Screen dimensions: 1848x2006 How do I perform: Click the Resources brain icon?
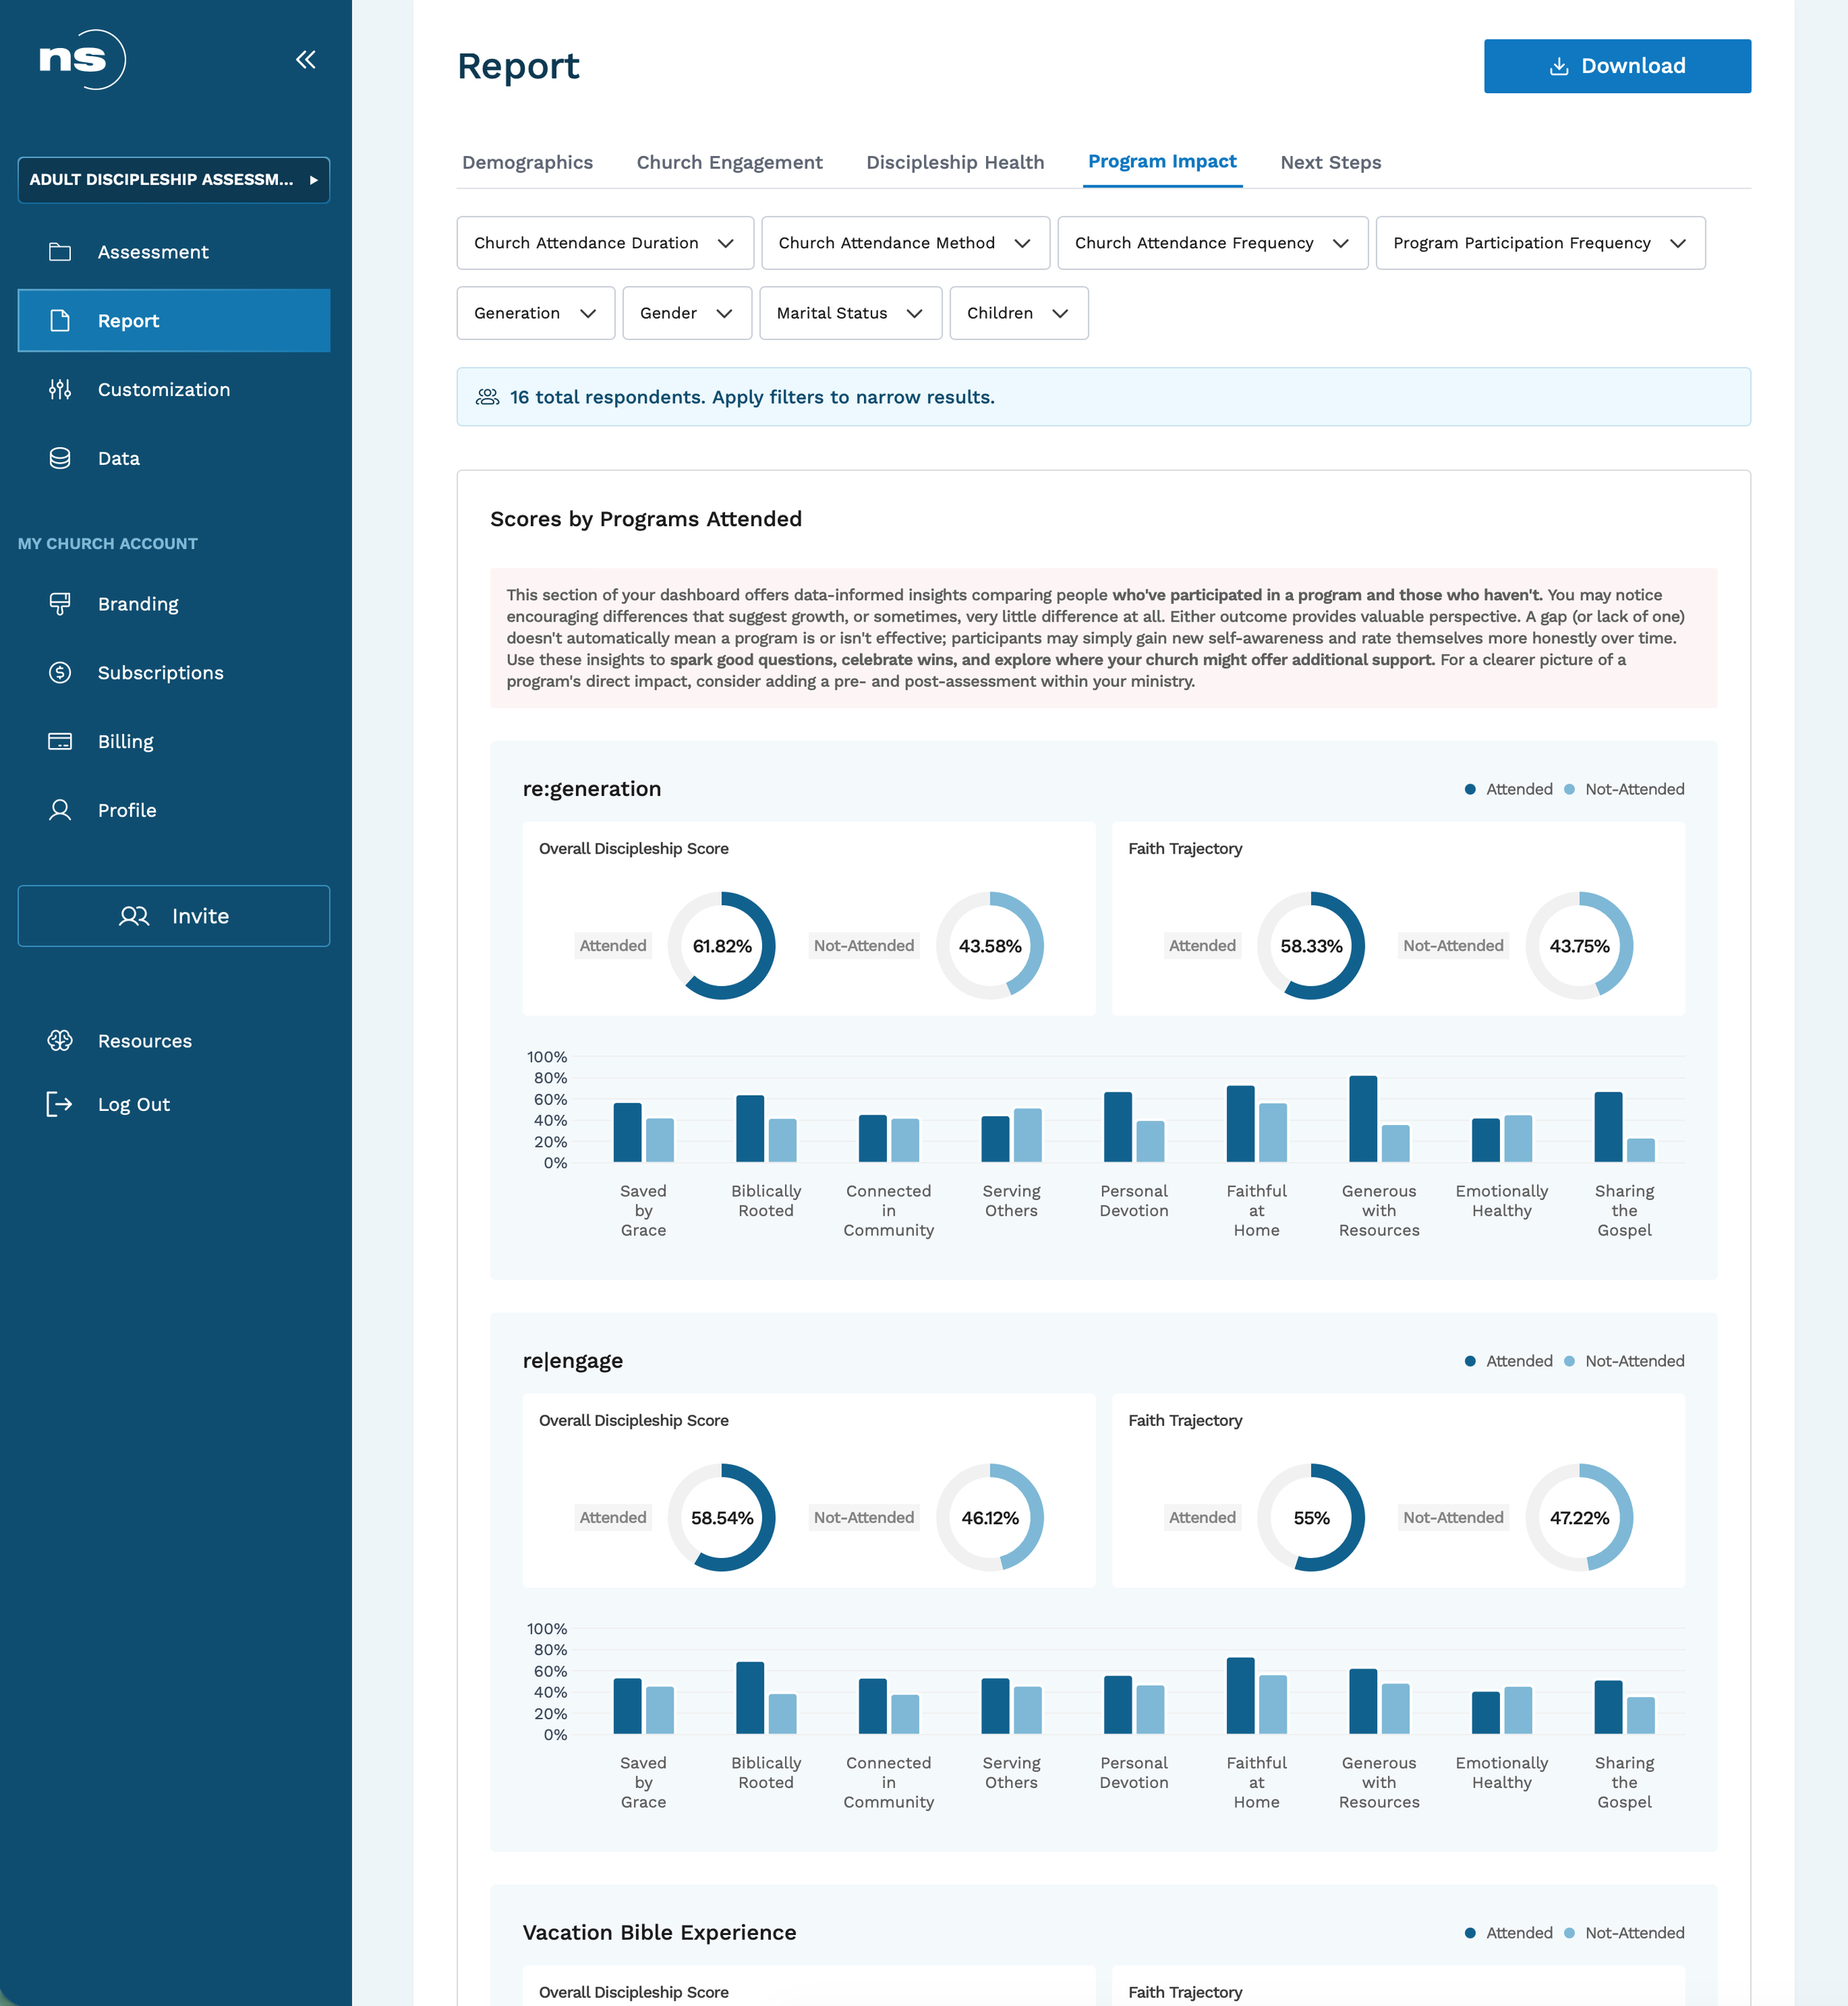60,1041
